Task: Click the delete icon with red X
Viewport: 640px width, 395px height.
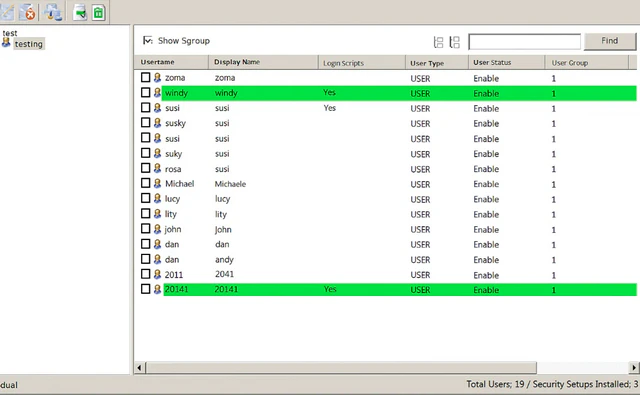Action: coord(27,12)
